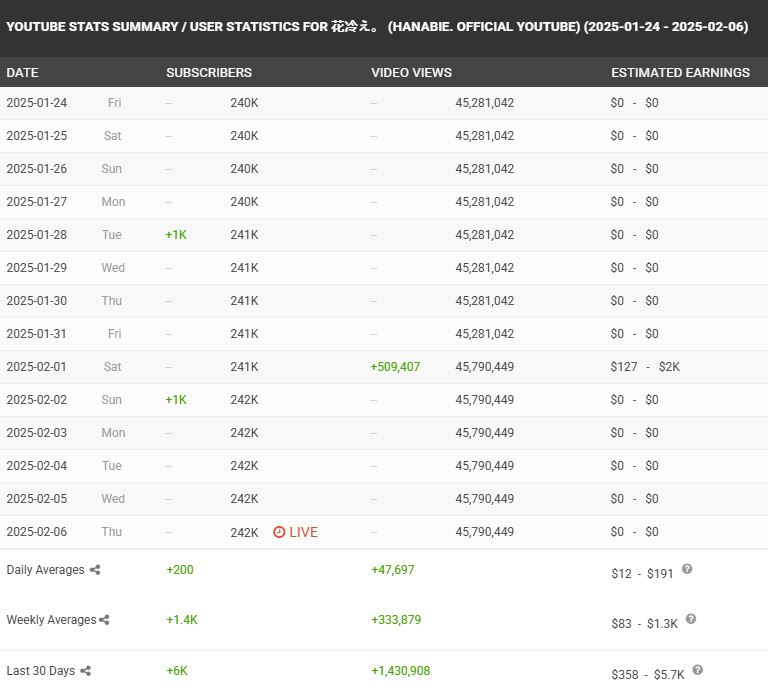Click the VIDEO VIEWS column header

(x=411, y=72)
